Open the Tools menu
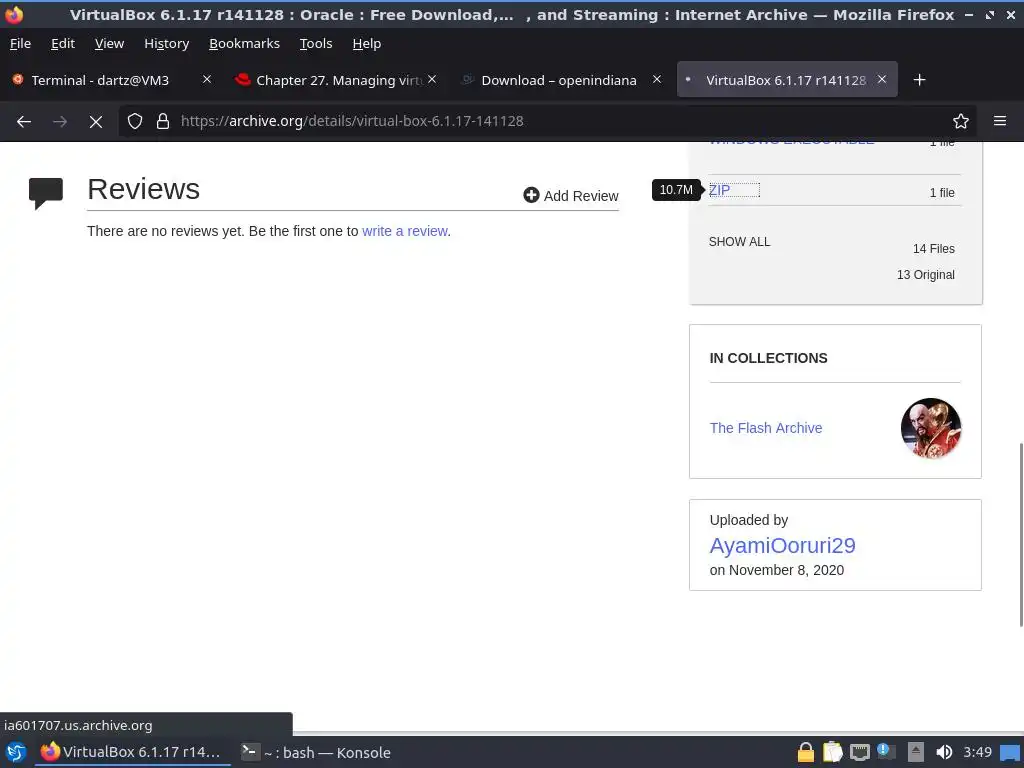This screenshot has height=768, width=1024. point(316,44)
